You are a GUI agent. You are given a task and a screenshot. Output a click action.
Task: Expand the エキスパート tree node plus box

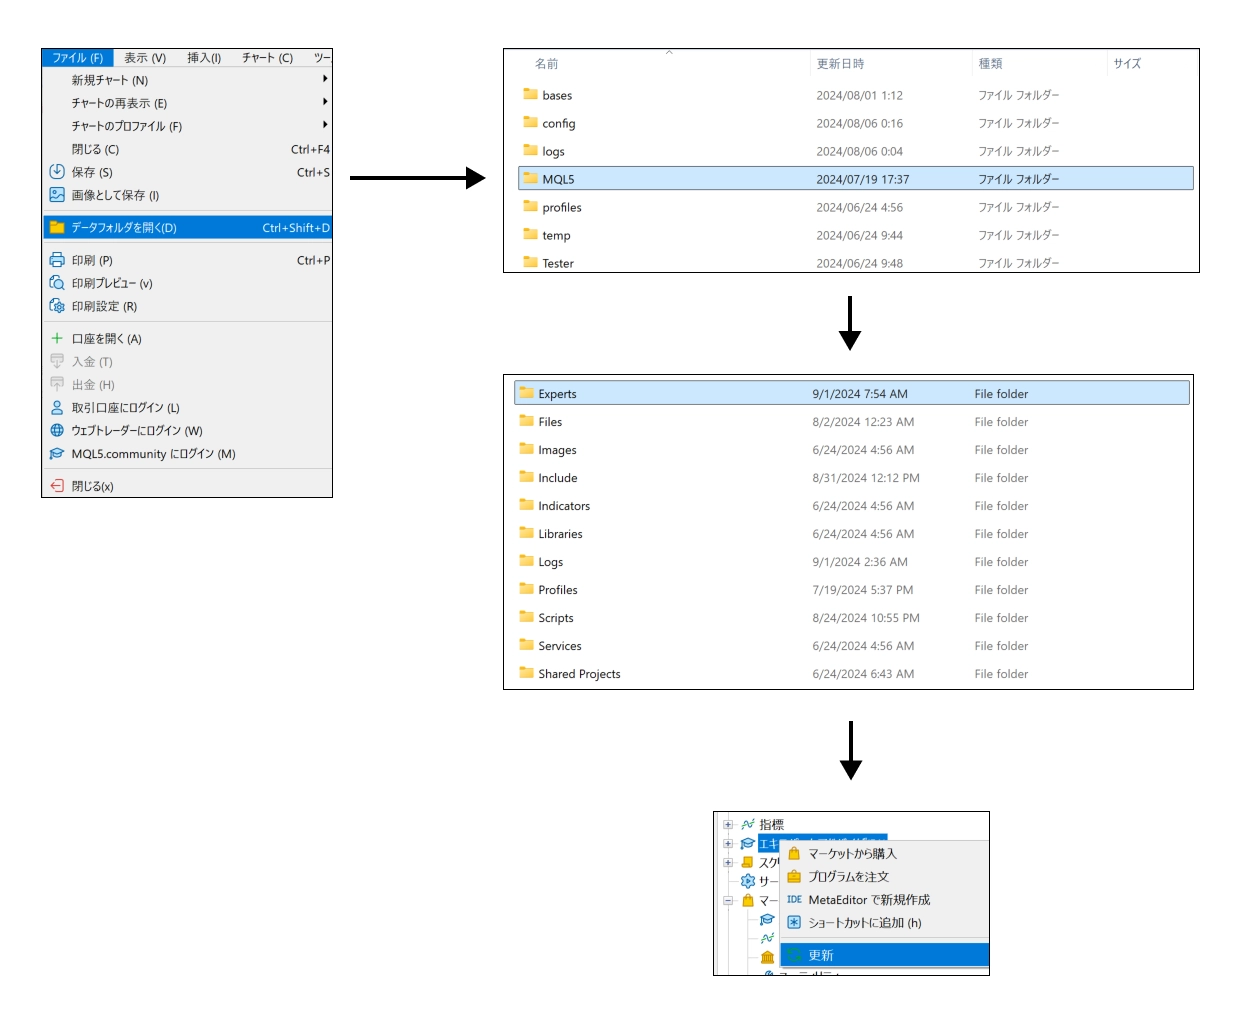728,844
